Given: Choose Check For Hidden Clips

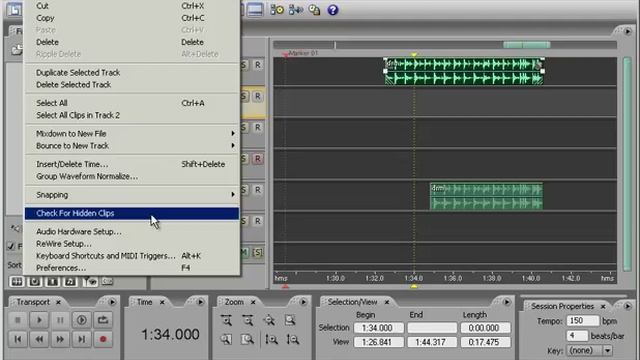Looking at the screenshot, I should pos(132,213).
